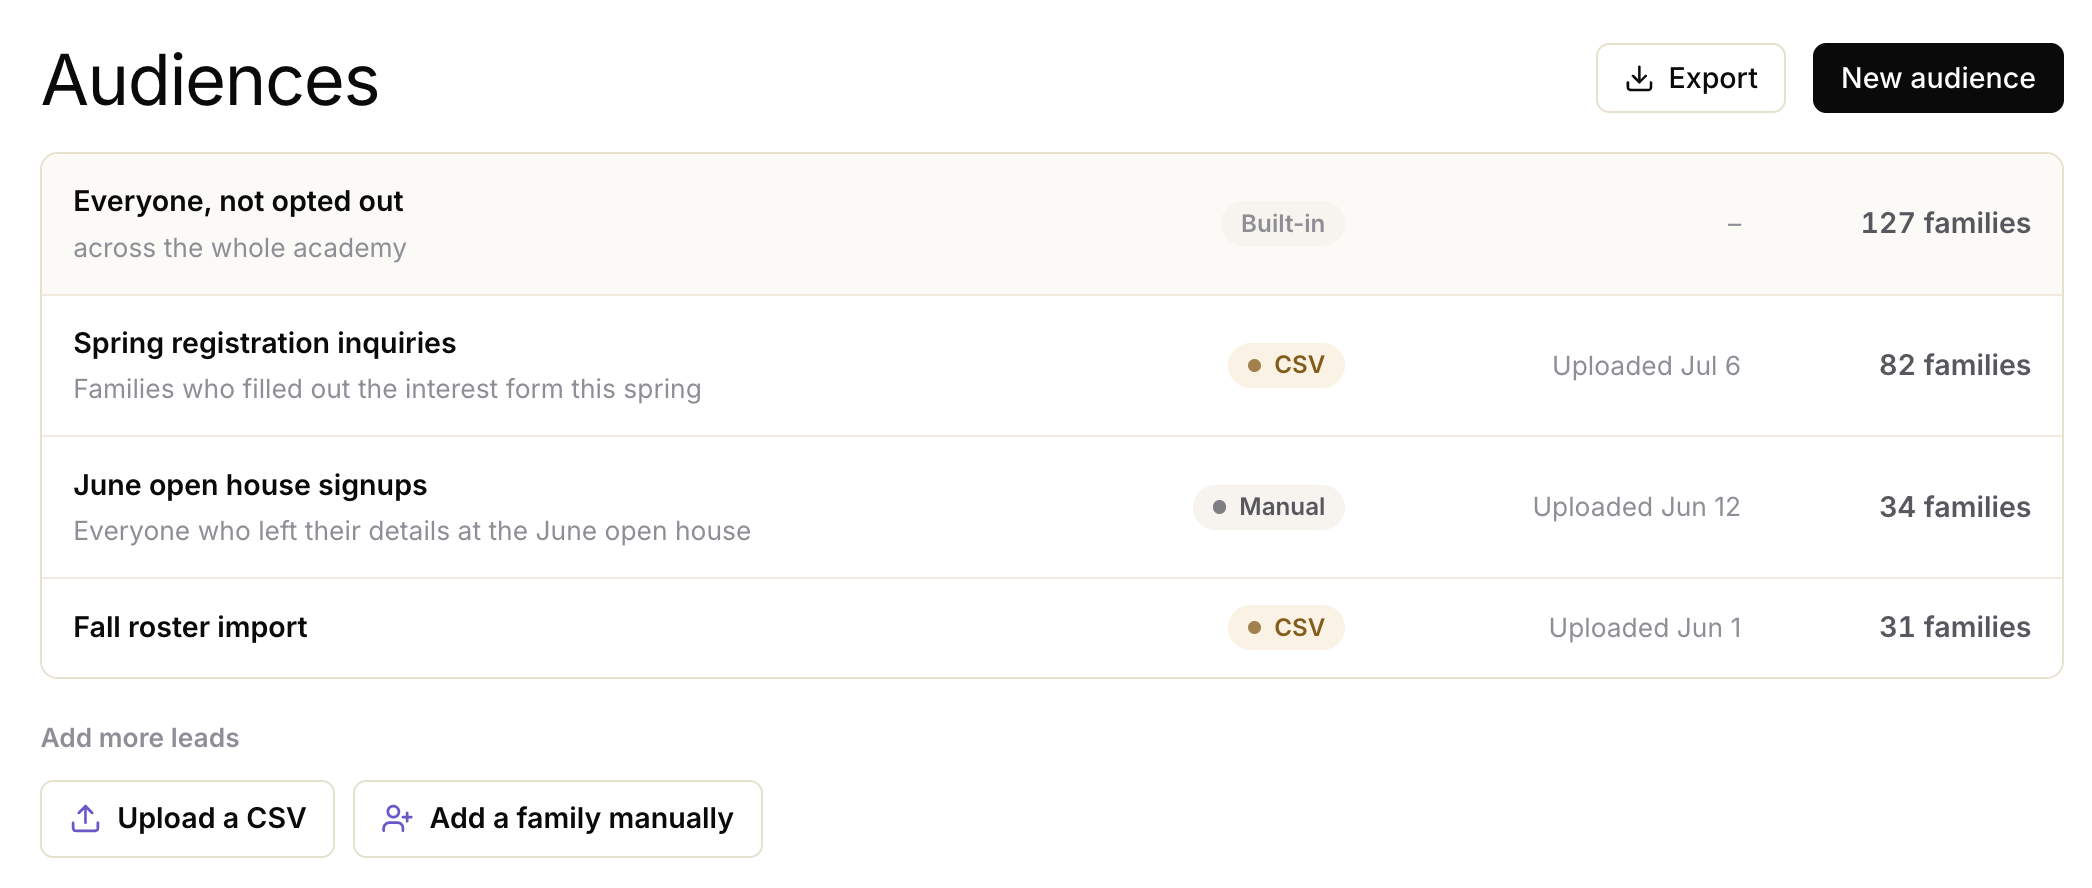Export the audiences list
This screenshot has width=2092, height=888.
click(x=1690, y=78)
